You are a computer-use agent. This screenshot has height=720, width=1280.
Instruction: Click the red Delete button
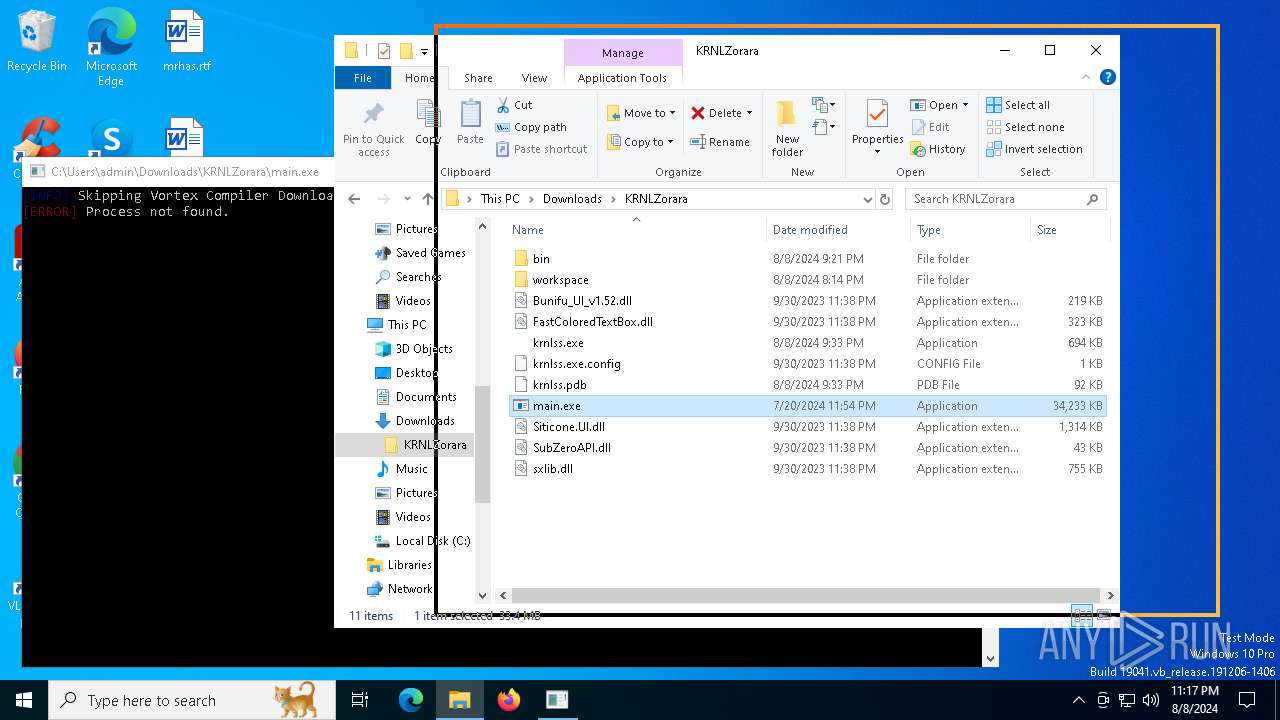tap(721, 113)
